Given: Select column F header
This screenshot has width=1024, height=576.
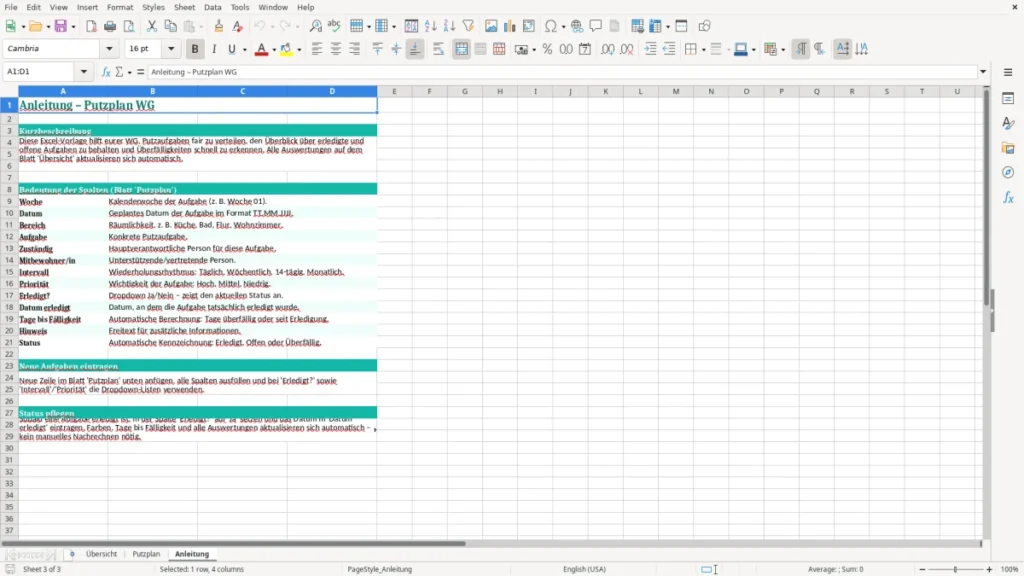Looking at the screenshot, I should click(x=429, y=91).
